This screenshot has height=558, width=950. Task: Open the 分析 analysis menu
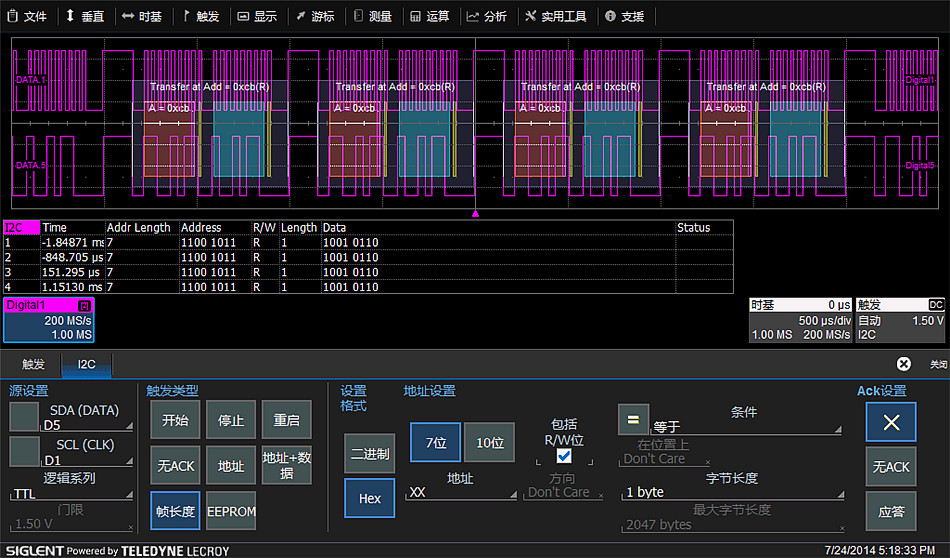[x=487, y=16]
